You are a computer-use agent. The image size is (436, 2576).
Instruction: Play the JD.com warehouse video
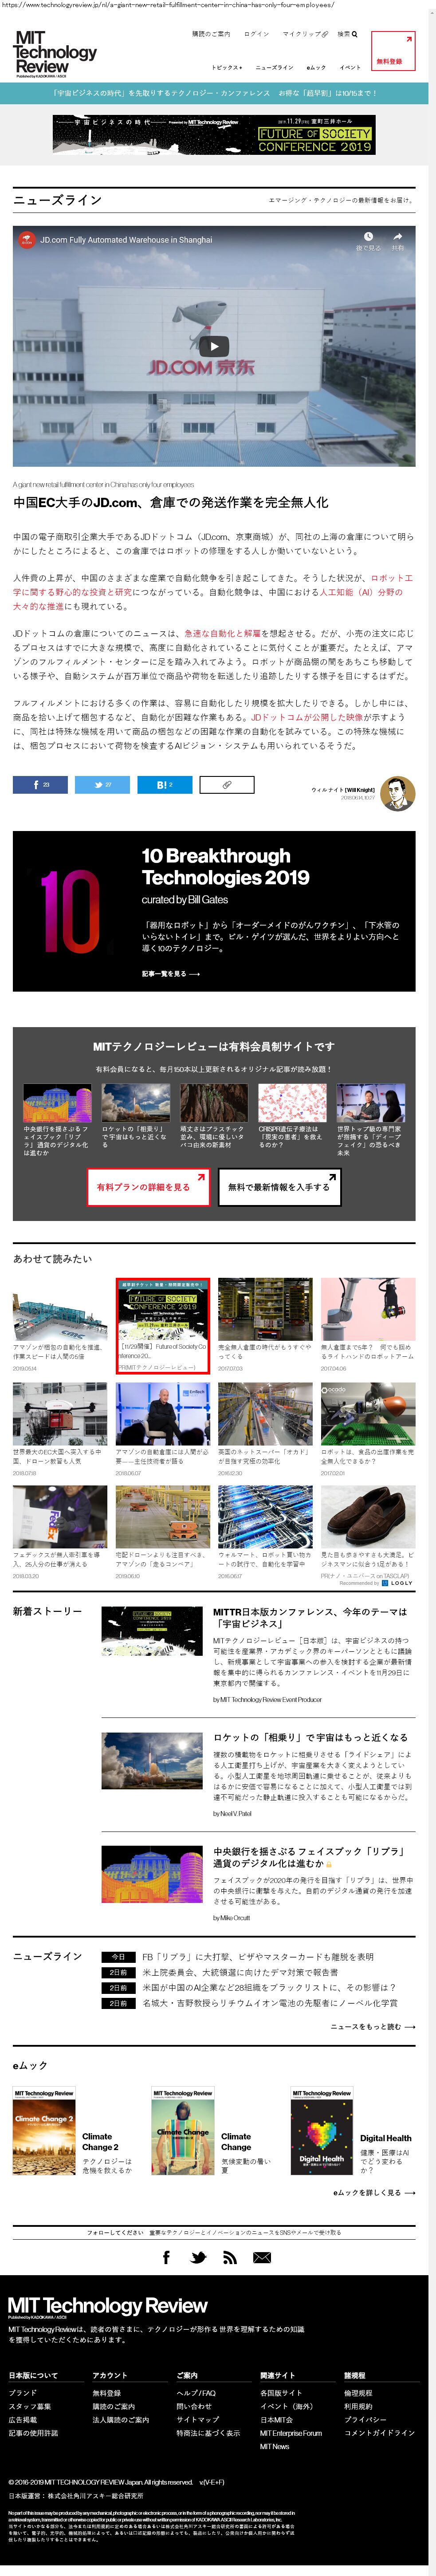[x=213, y=347]
